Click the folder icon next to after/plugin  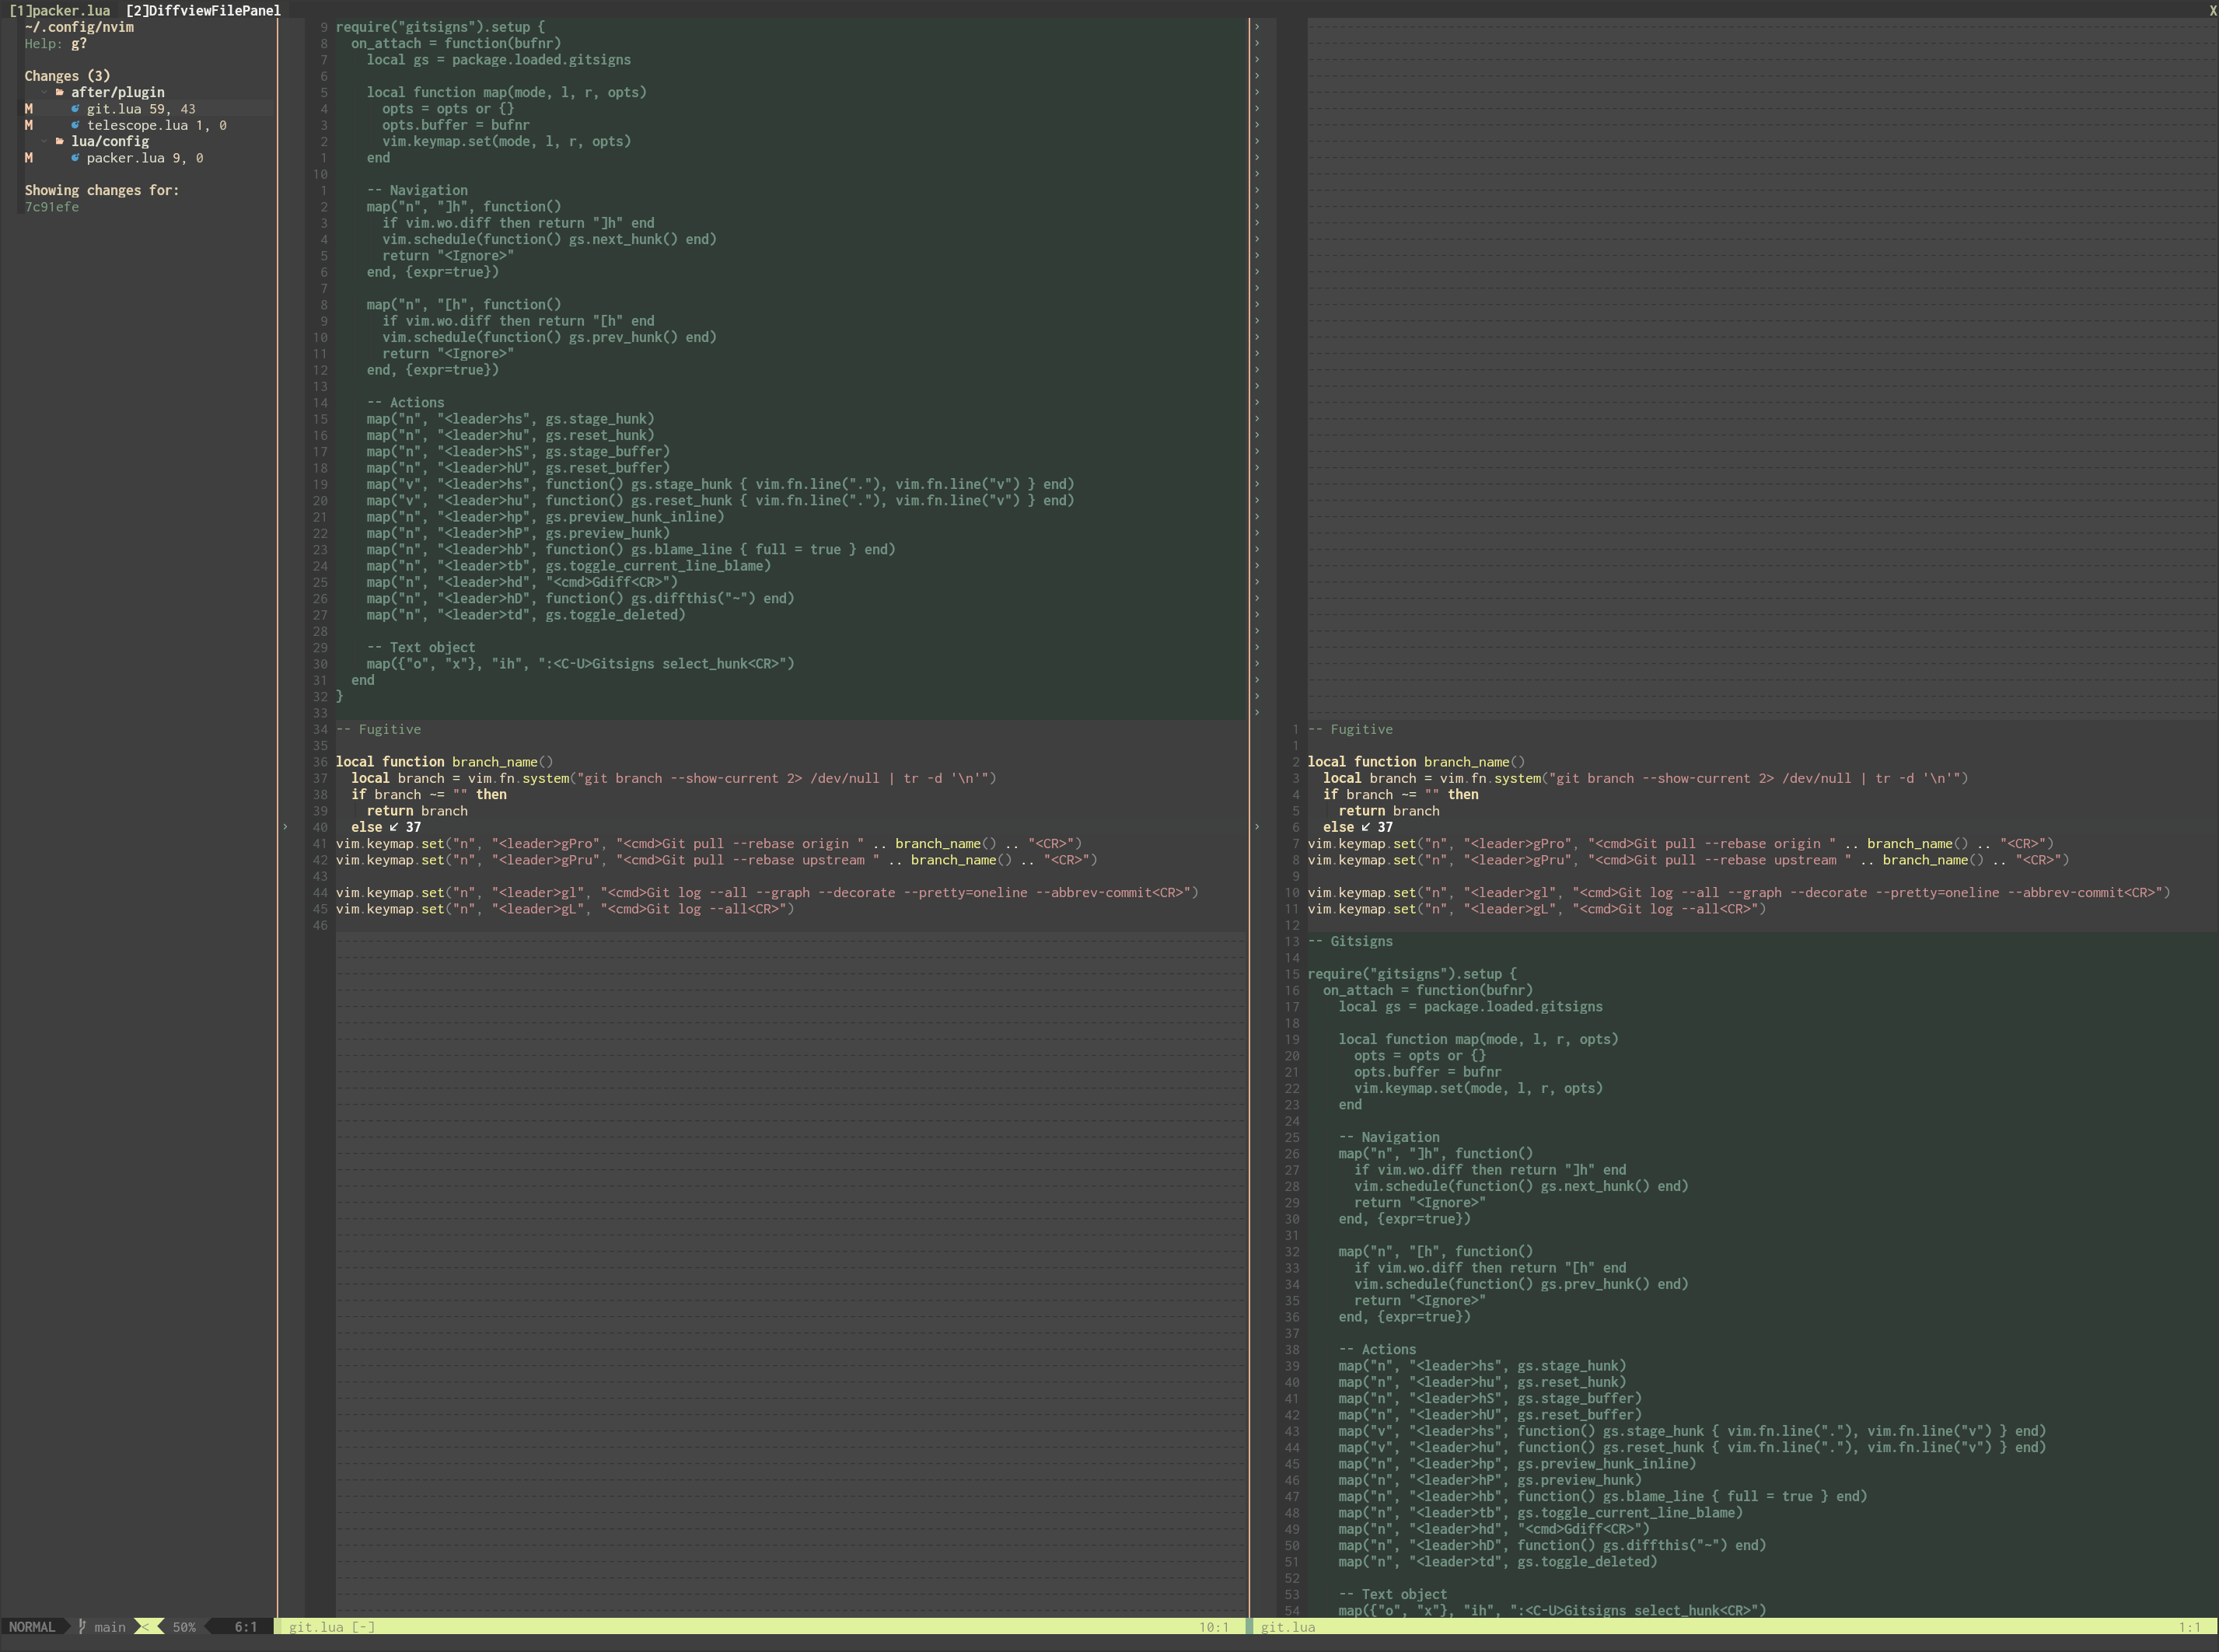pyautogui.click(x=59, y=92)
